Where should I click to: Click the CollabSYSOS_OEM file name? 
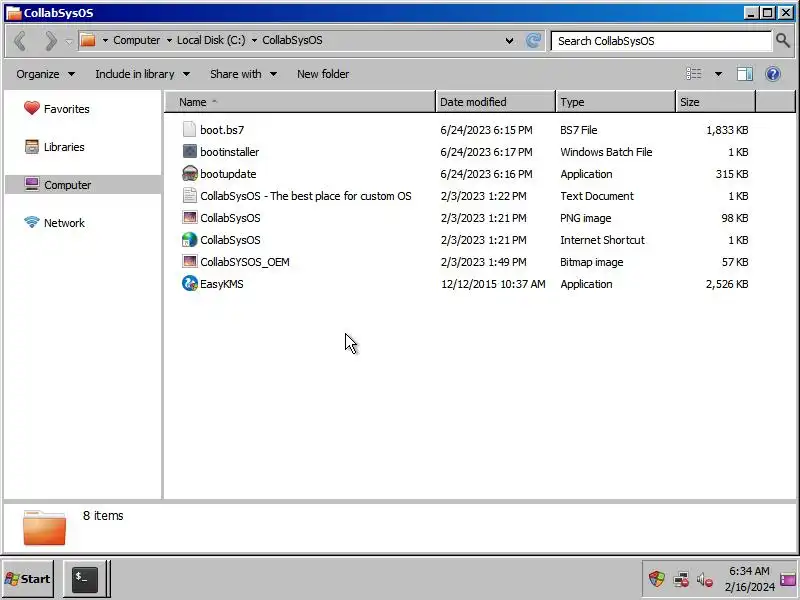pyautogui.click(x=245, y=262)
